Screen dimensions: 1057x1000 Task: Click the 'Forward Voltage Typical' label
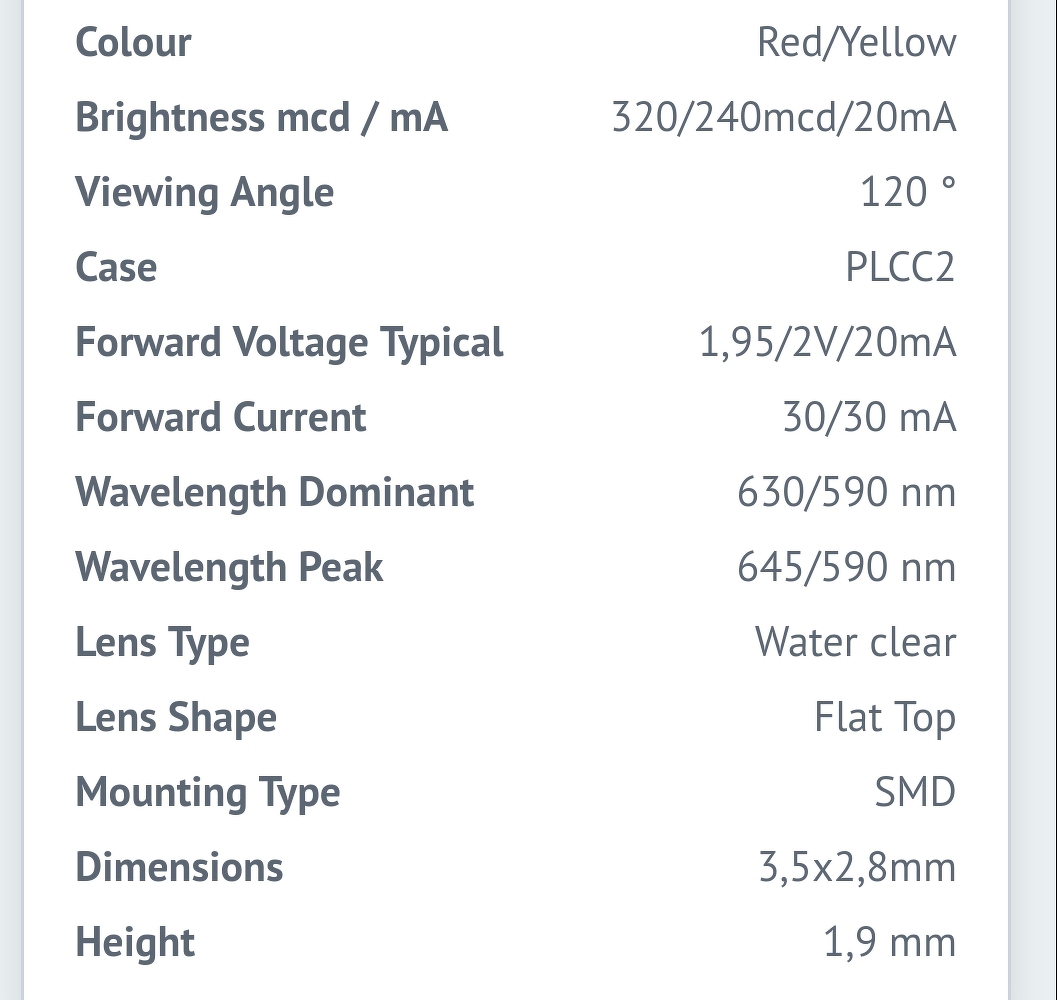[x=289, y=343]
